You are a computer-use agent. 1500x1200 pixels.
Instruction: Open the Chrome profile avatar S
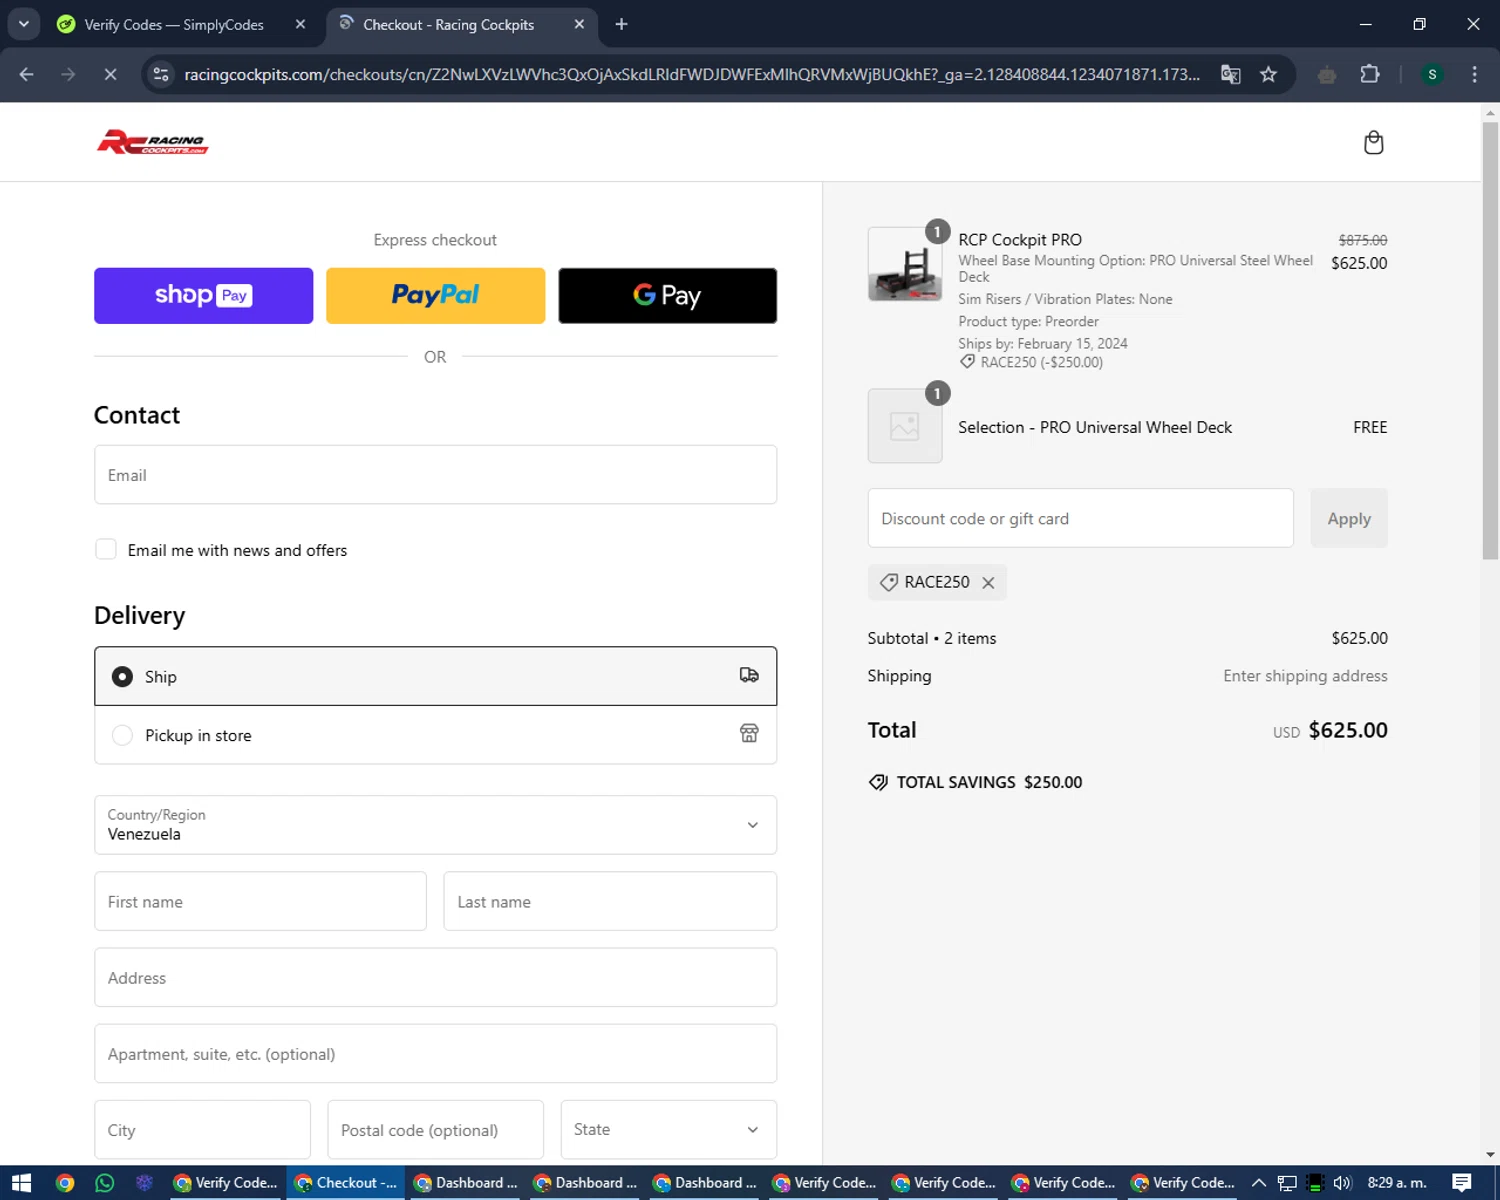(x=1432, y=74)
